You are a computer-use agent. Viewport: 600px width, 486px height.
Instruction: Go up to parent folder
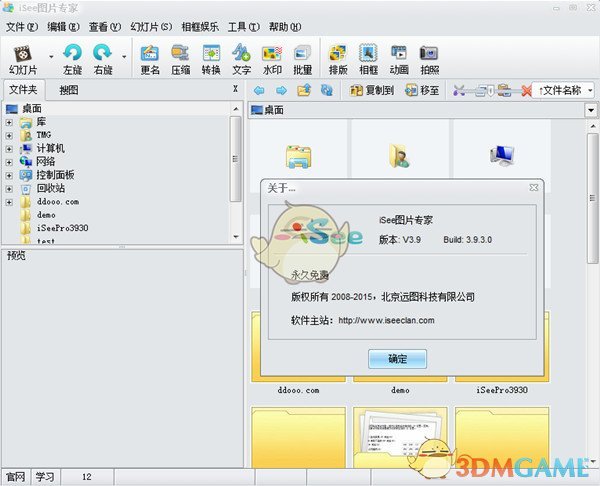[x=304, y=90]
